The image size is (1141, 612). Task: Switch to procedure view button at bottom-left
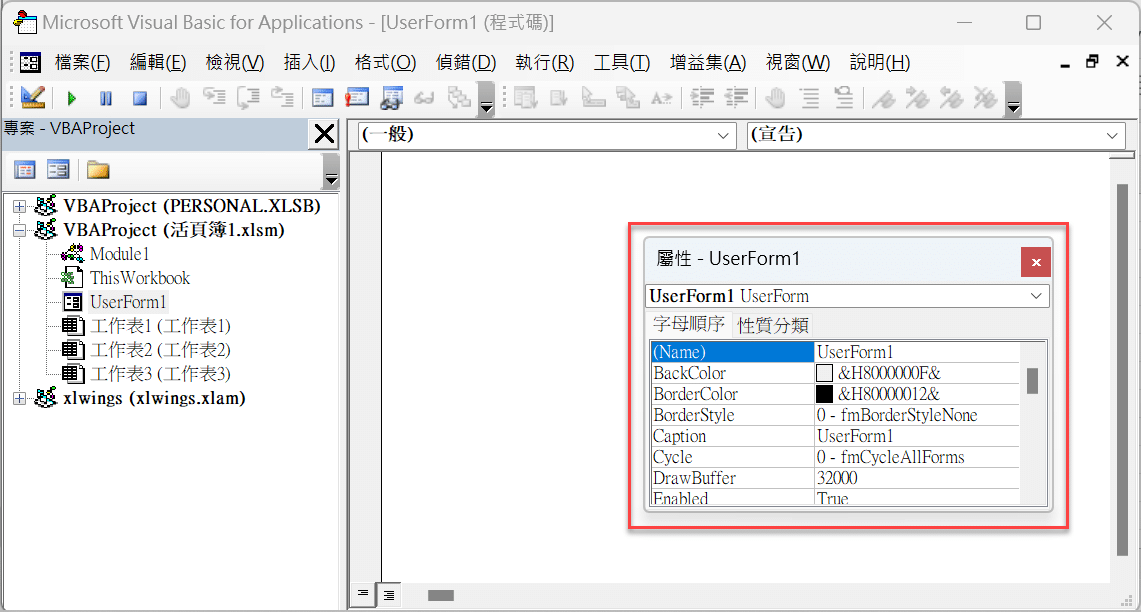(x=362, y=595)
